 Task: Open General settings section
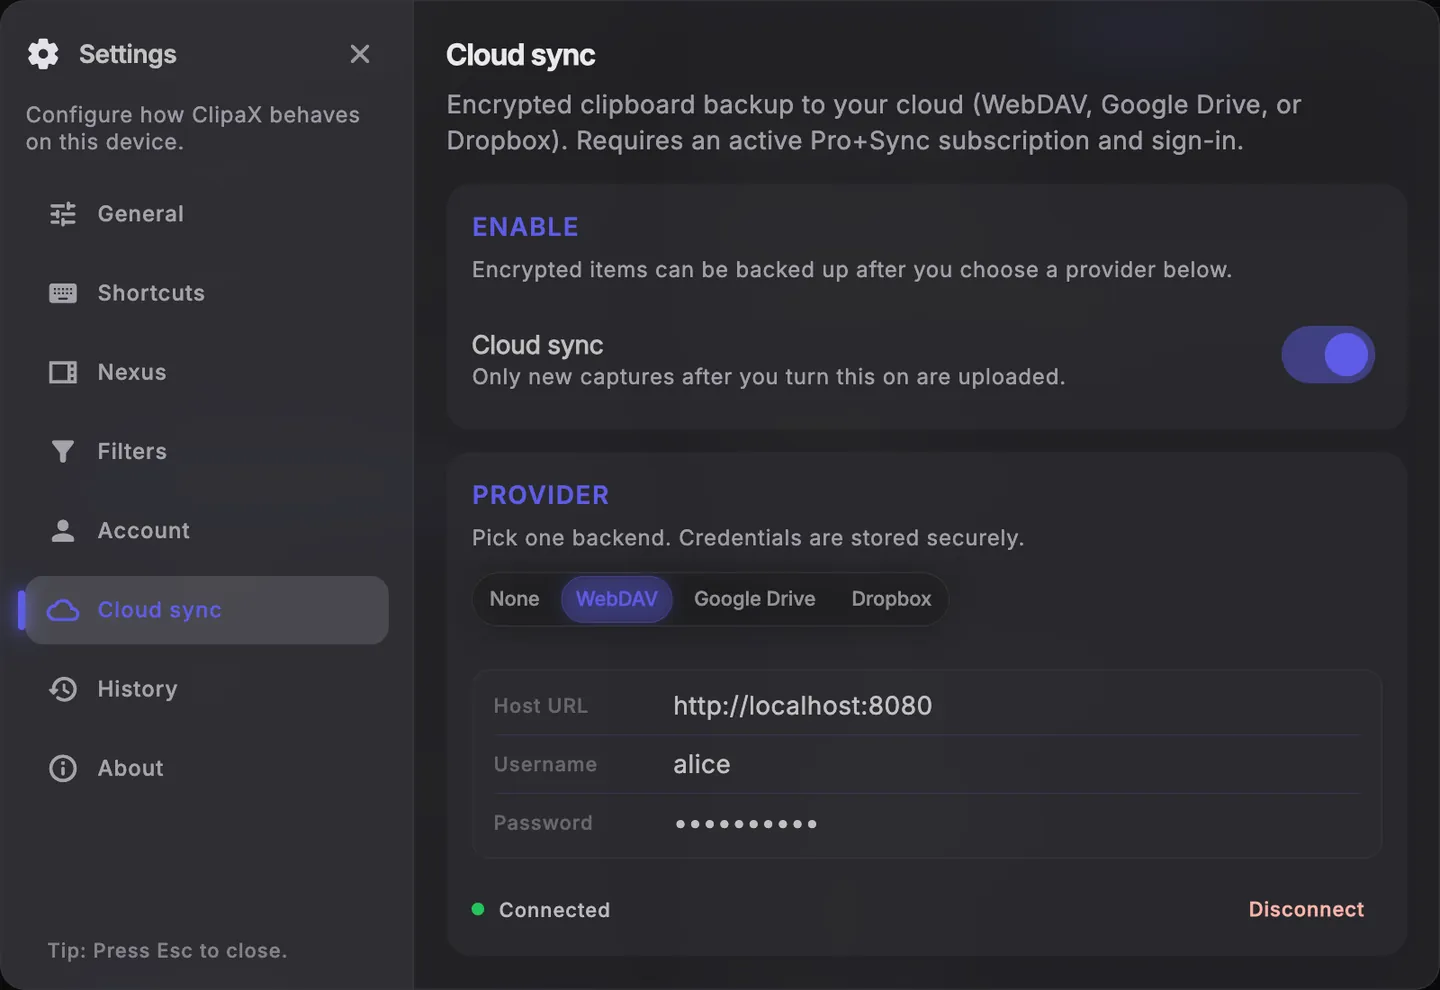(x=207, y=214)
